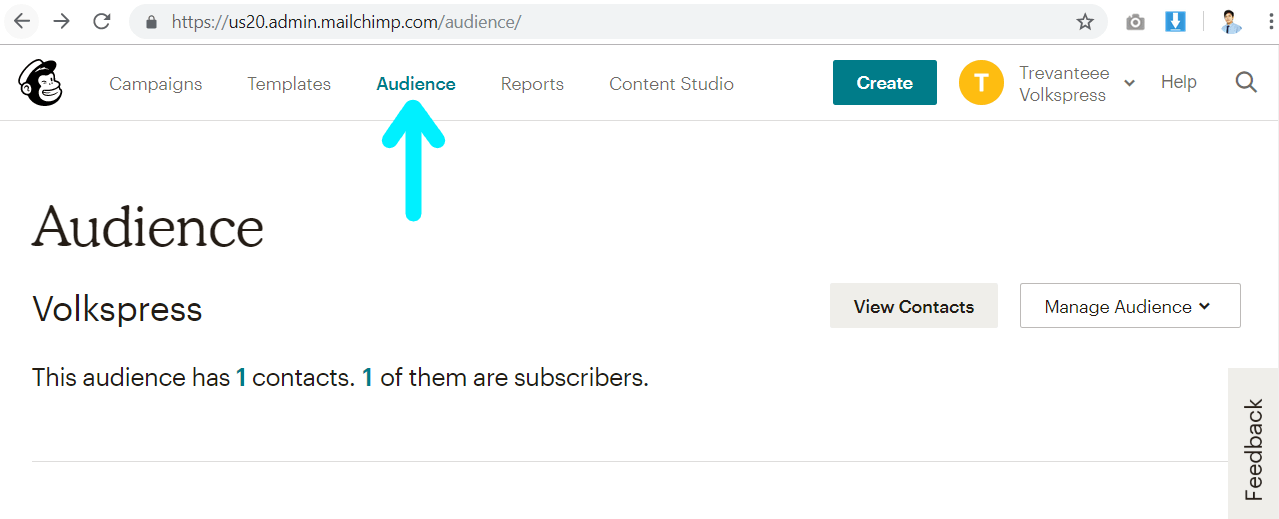The image size is (1279, 519).
Task: Click the blue download extension icon
Action: point(1175,21)
